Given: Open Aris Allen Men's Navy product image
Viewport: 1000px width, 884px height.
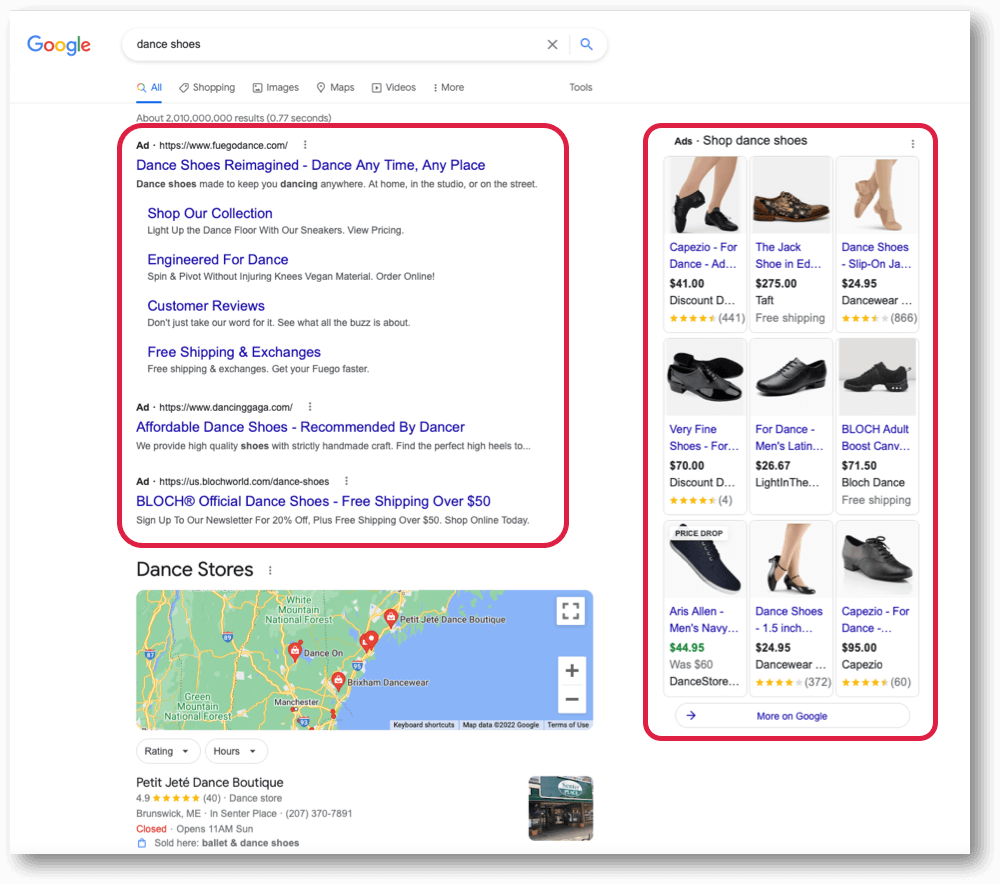Looking at the screenshot, I should click(704, 559).
